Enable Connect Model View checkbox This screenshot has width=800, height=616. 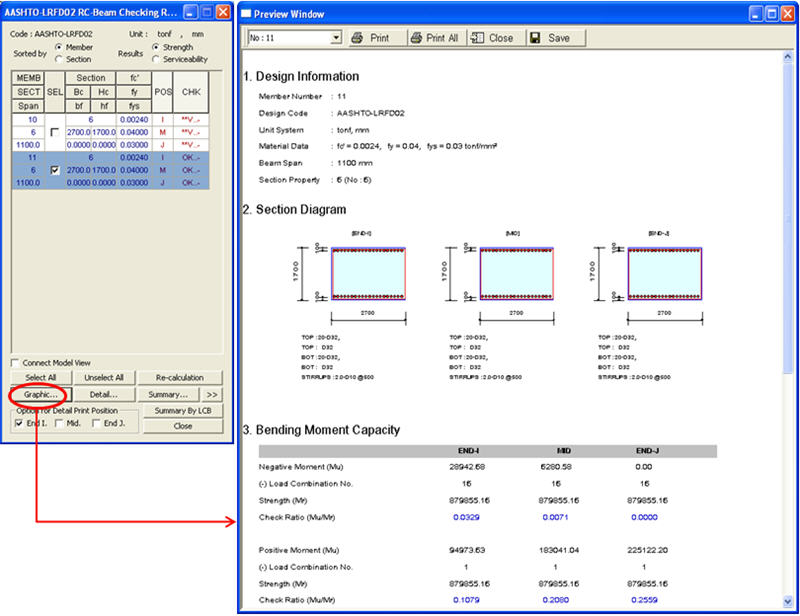(x=15, y=362)
